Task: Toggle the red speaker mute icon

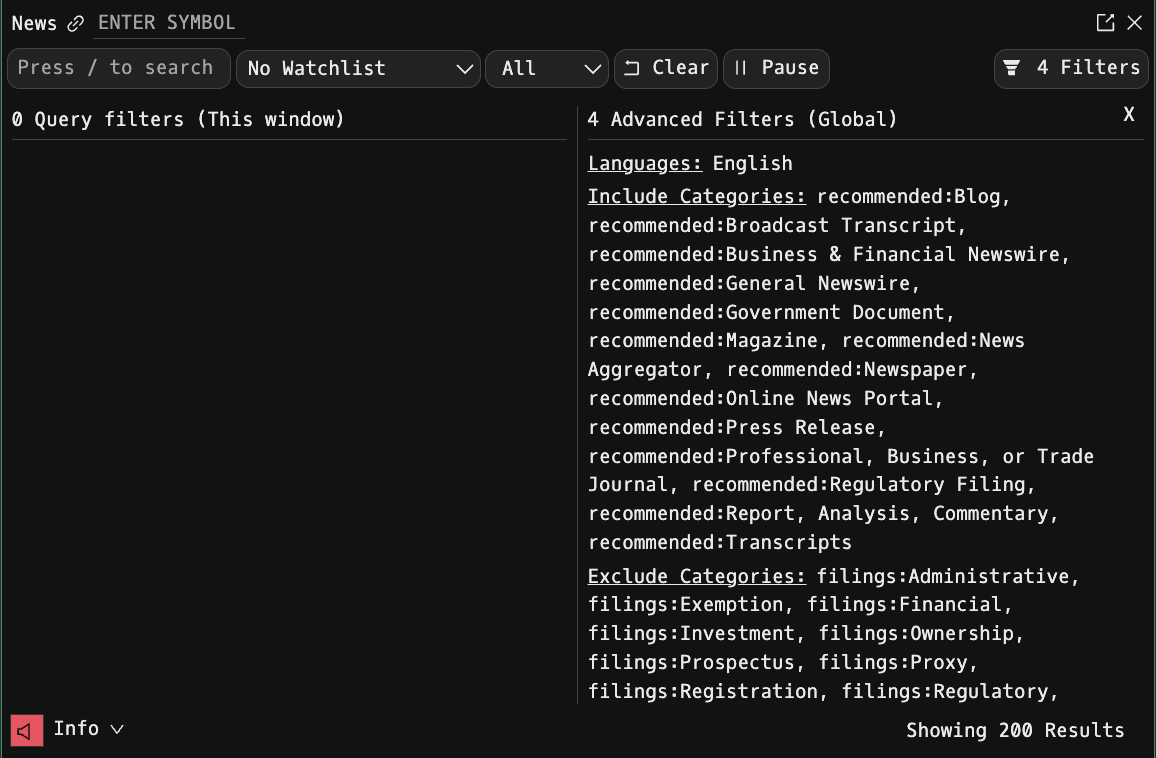Action: 27,731
